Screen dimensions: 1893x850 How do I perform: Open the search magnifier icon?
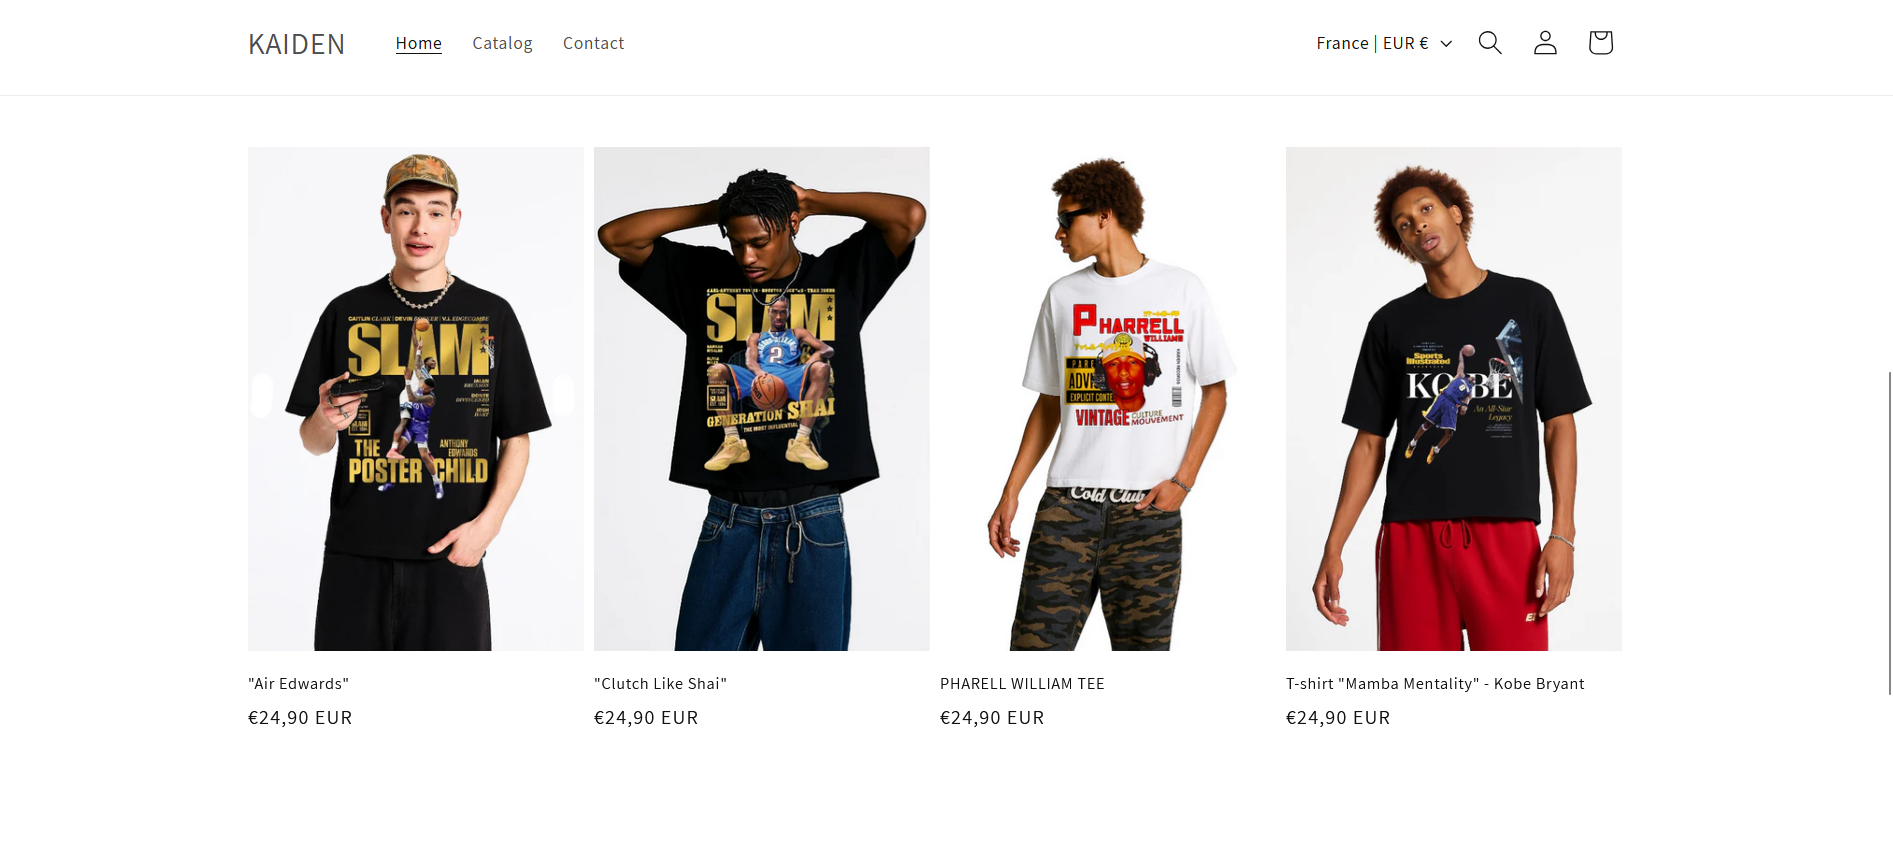tap(1490, 43)
